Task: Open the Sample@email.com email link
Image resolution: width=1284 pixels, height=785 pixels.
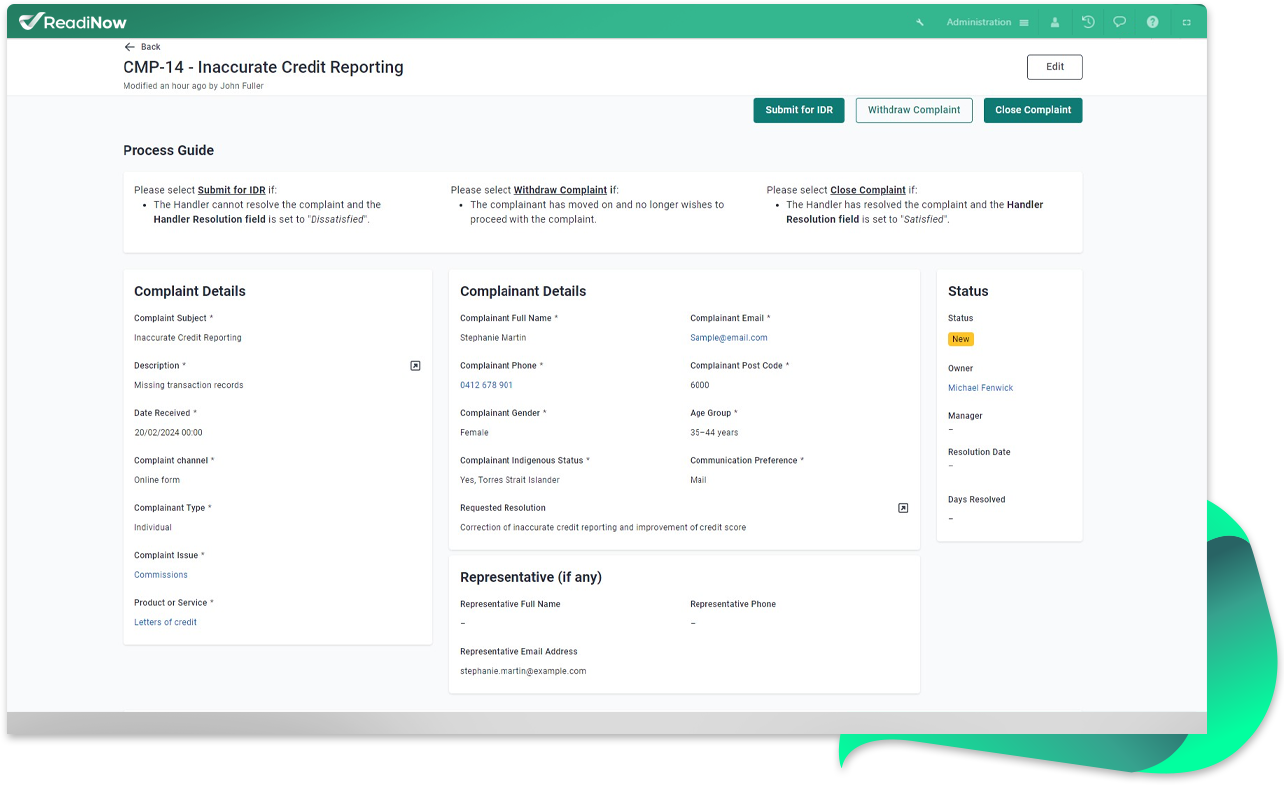Action: tap(728, 338)
